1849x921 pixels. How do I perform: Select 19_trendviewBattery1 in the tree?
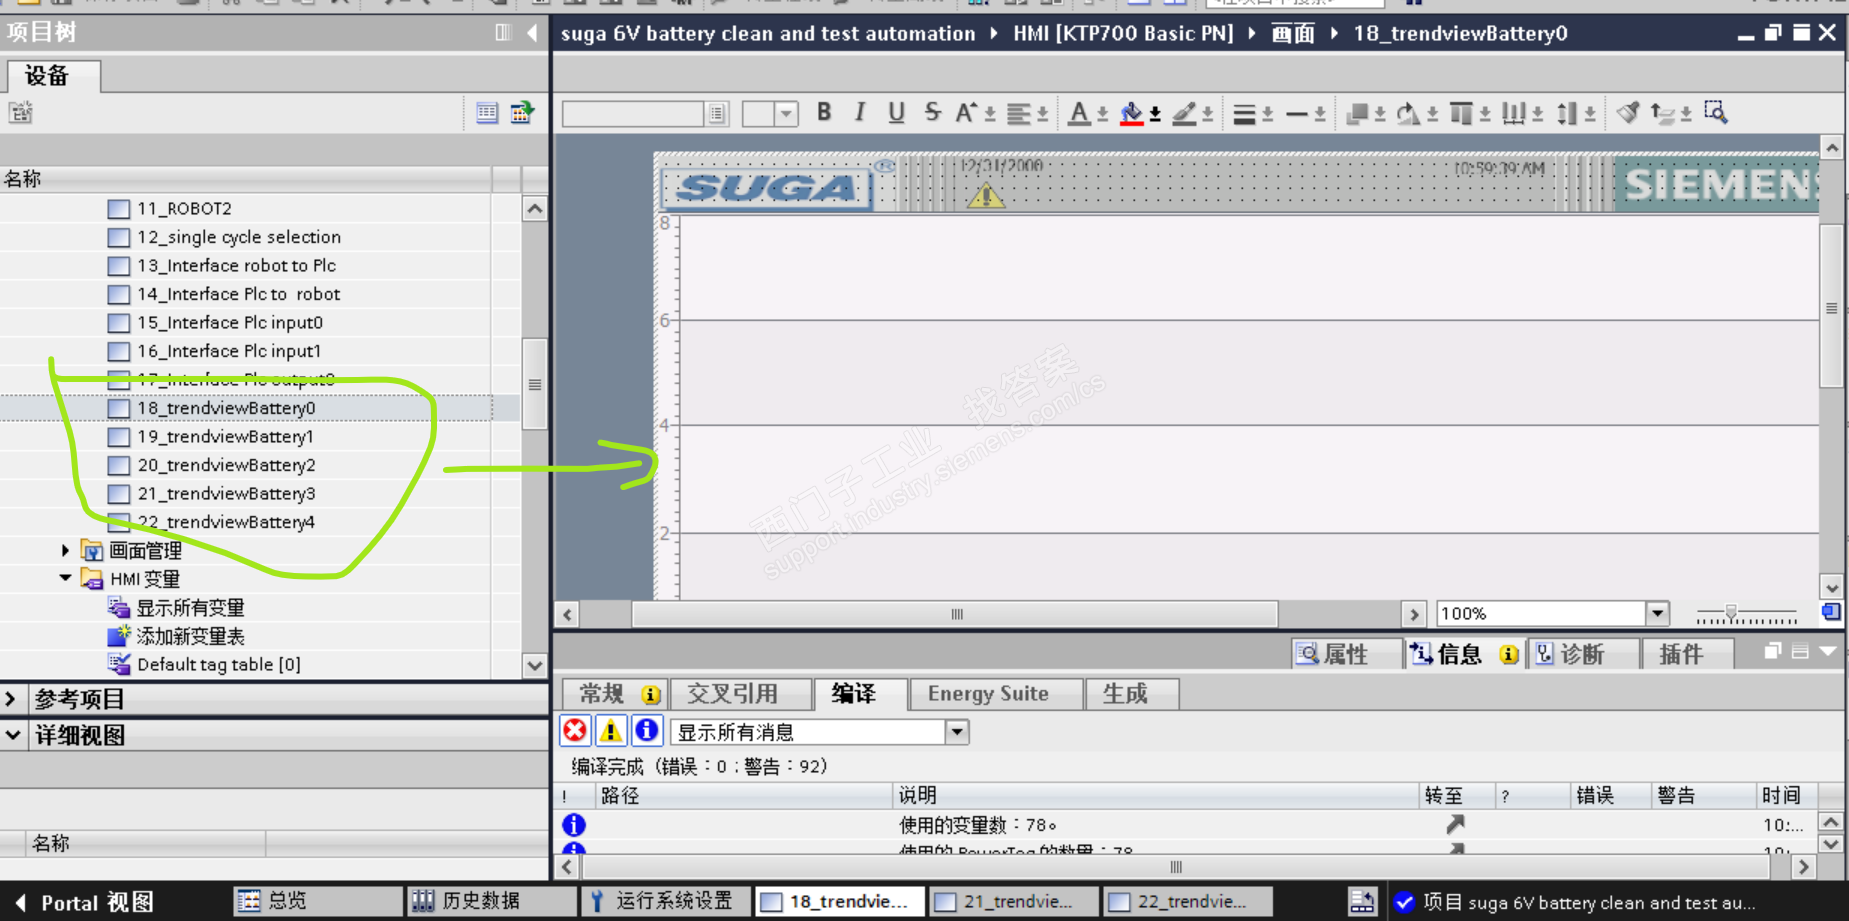(x=226, y=436)
